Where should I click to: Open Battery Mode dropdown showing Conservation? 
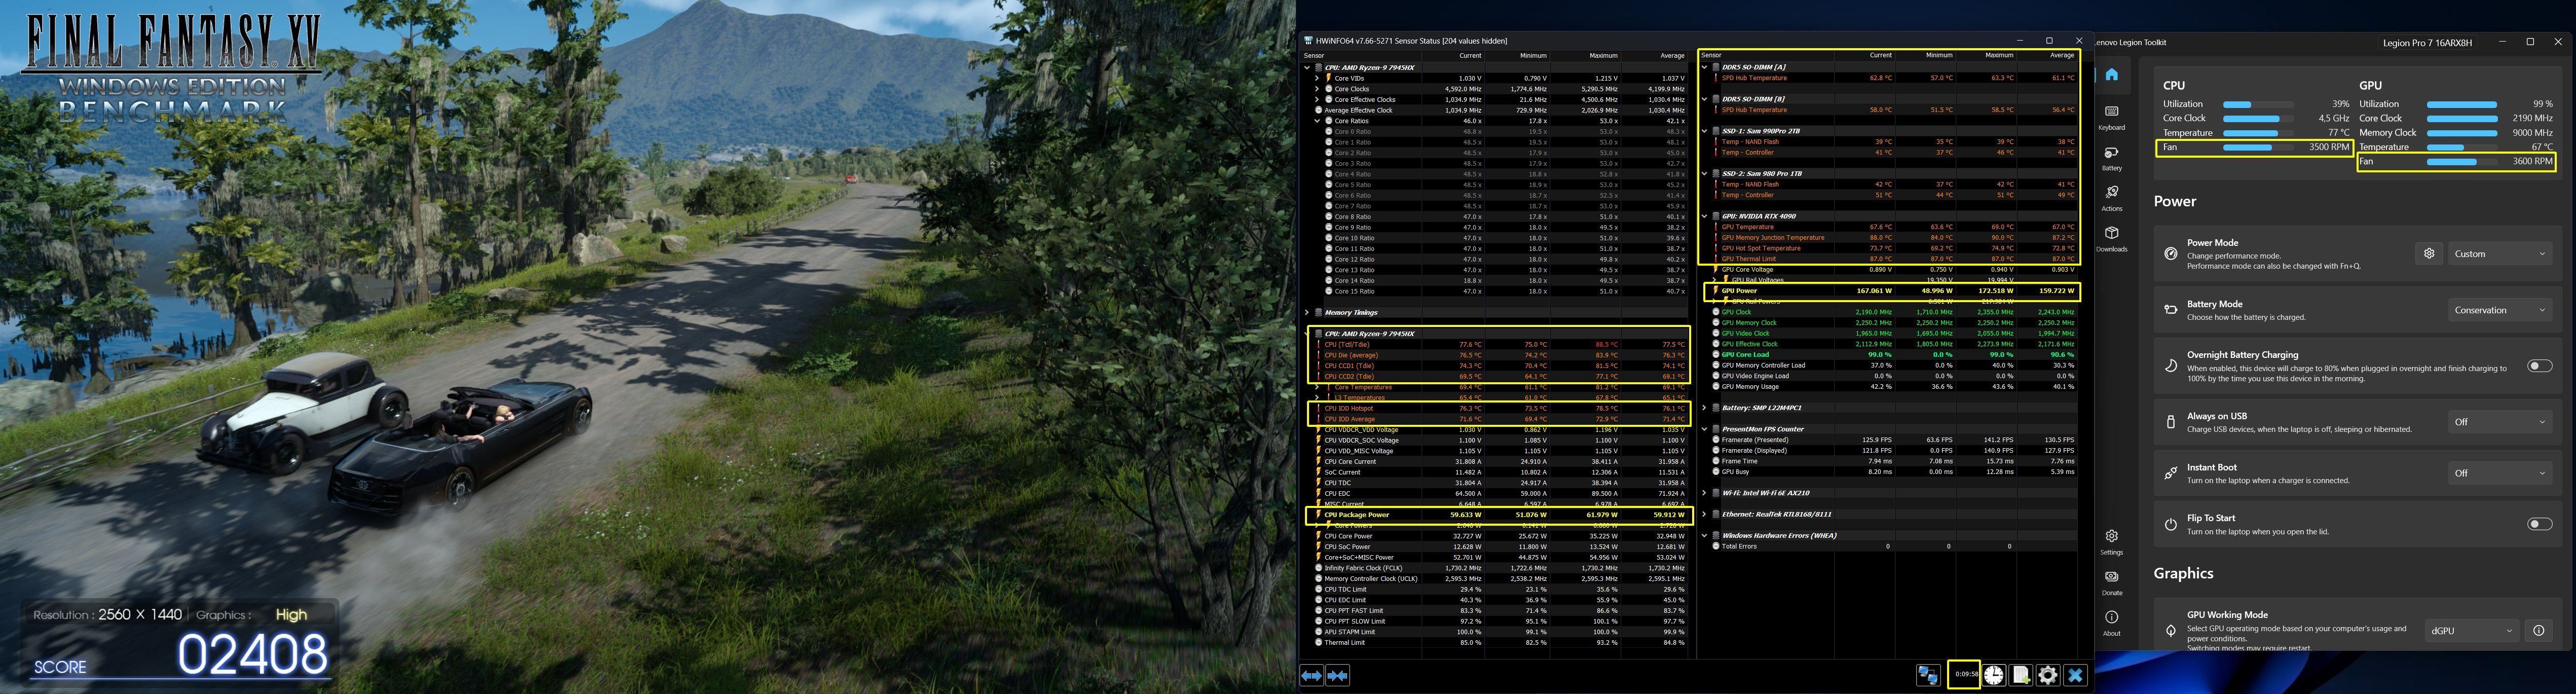(x=2500, y=310)
